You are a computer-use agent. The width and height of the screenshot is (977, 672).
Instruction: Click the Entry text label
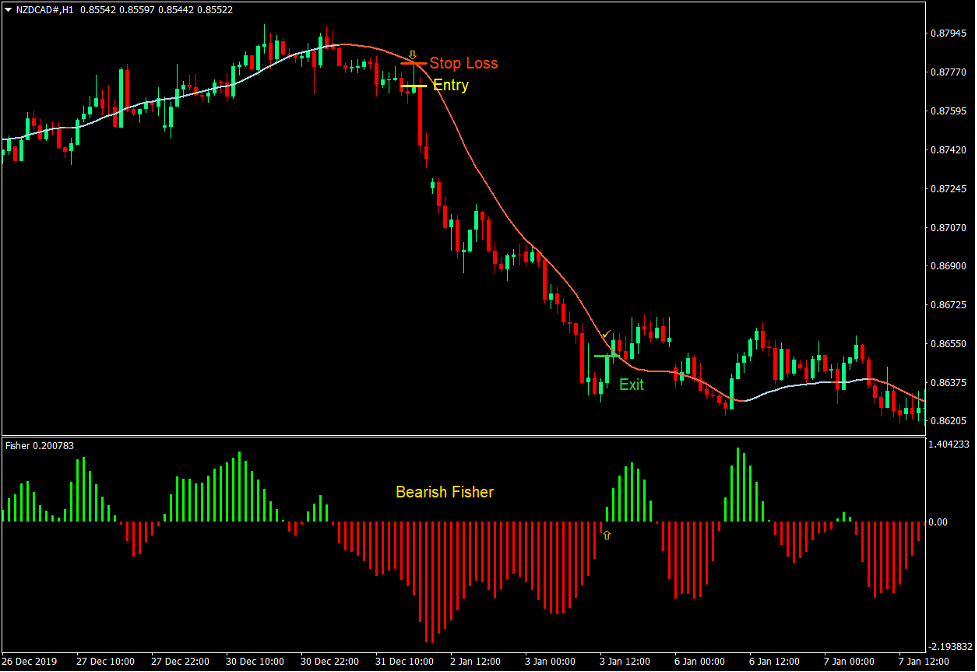tap(450, 86)
